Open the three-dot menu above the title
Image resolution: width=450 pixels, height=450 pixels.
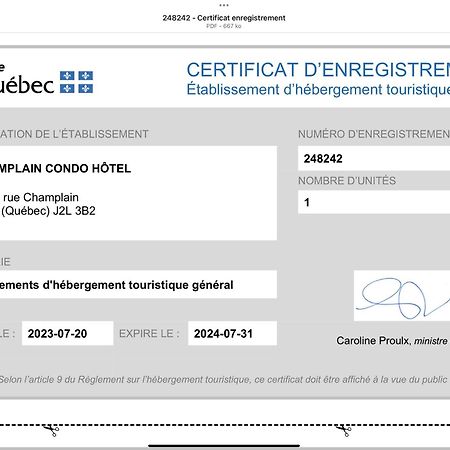click(x=224, y=5)
